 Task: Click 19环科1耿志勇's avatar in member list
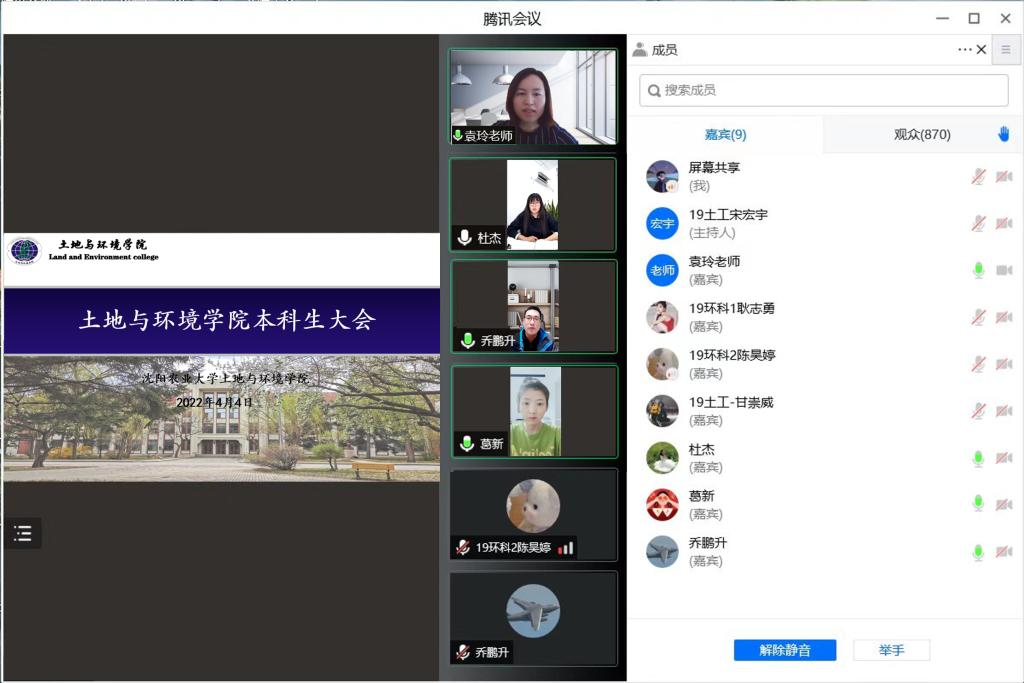(662, 317)
